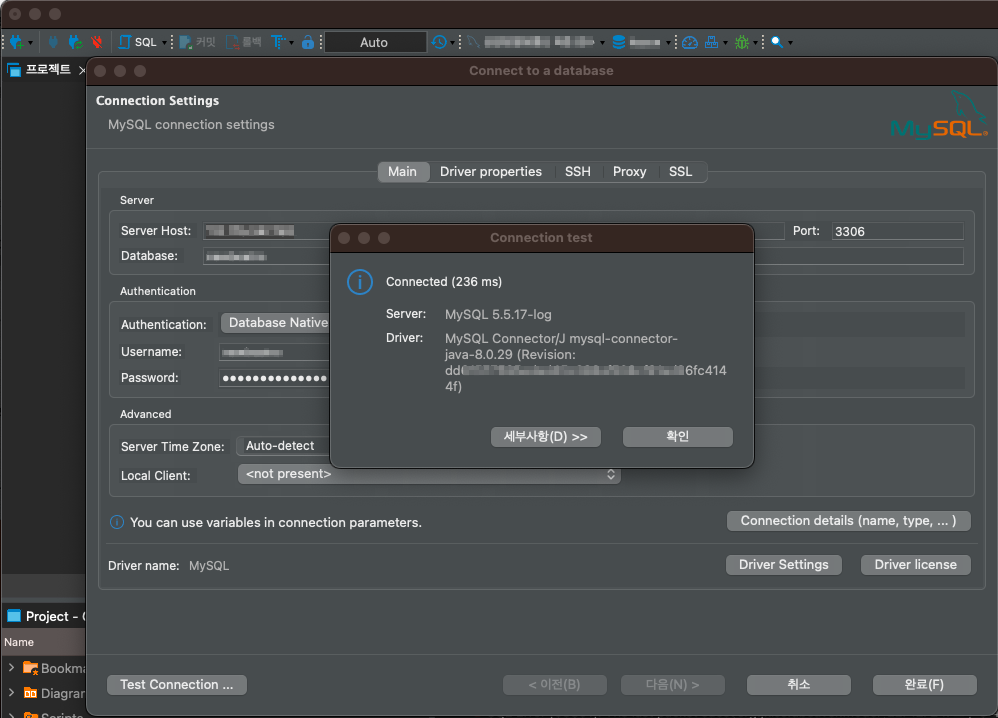The image size is (998, 718).
Task: Open the Local Client dropdown
Action: click(429, 474)
